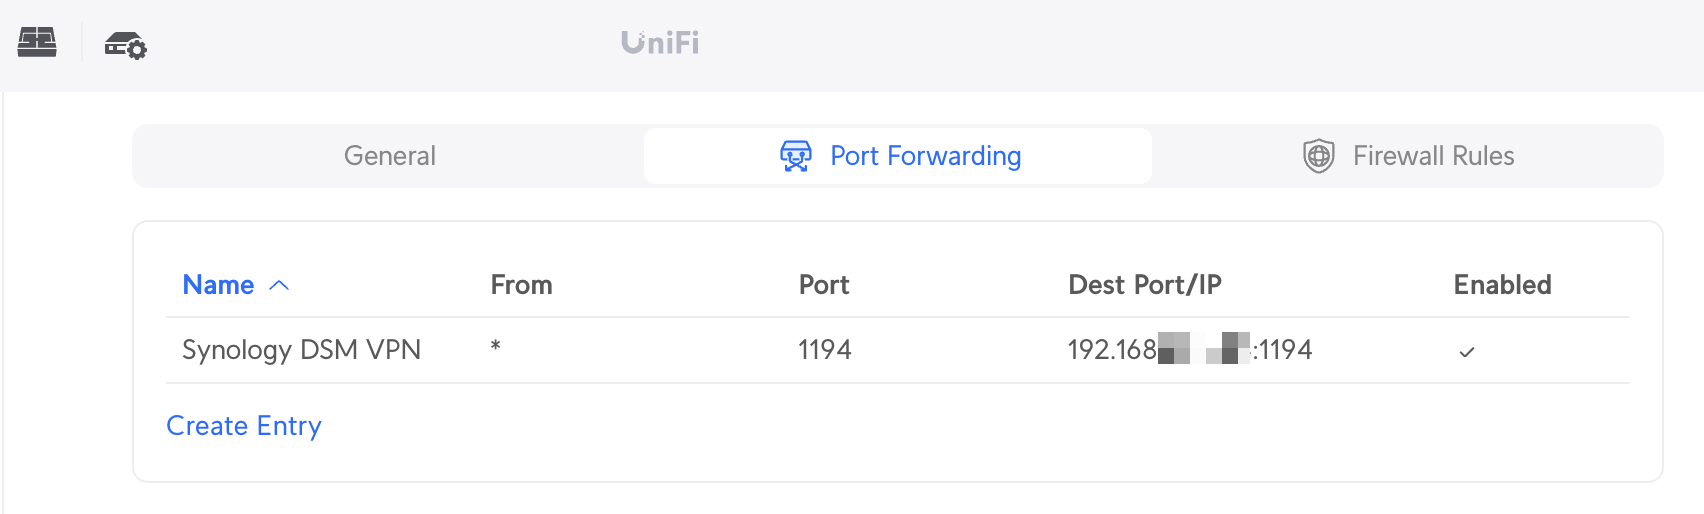Open the Firewall Rules tab
This screenshot has height=514, width=1704.
(x=1432, y=156)
